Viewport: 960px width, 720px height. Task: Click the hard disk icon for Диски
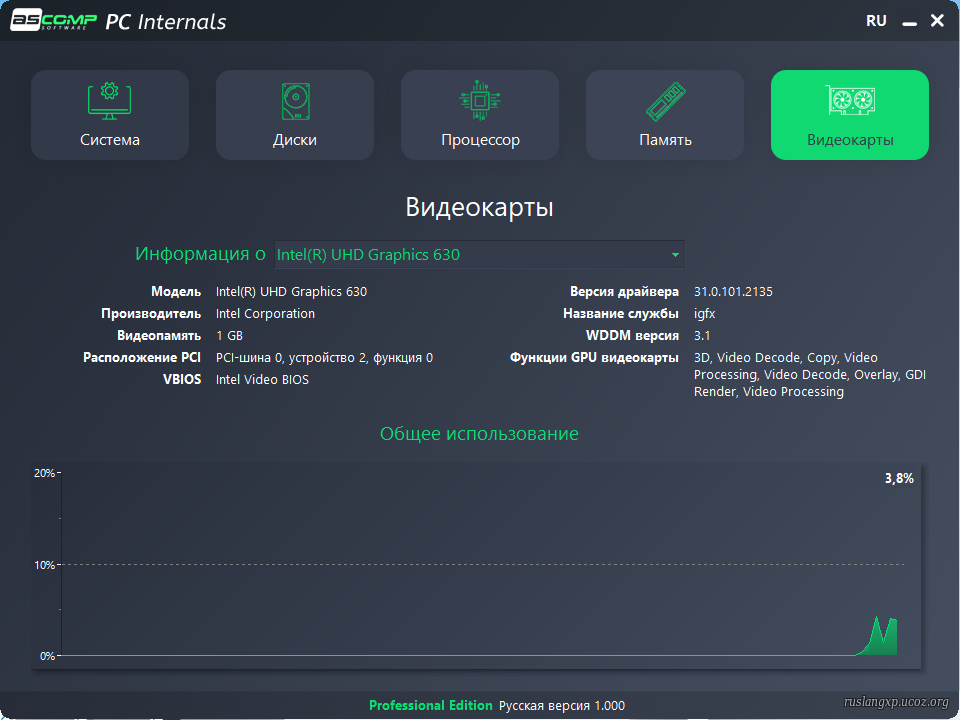(295, 101)
